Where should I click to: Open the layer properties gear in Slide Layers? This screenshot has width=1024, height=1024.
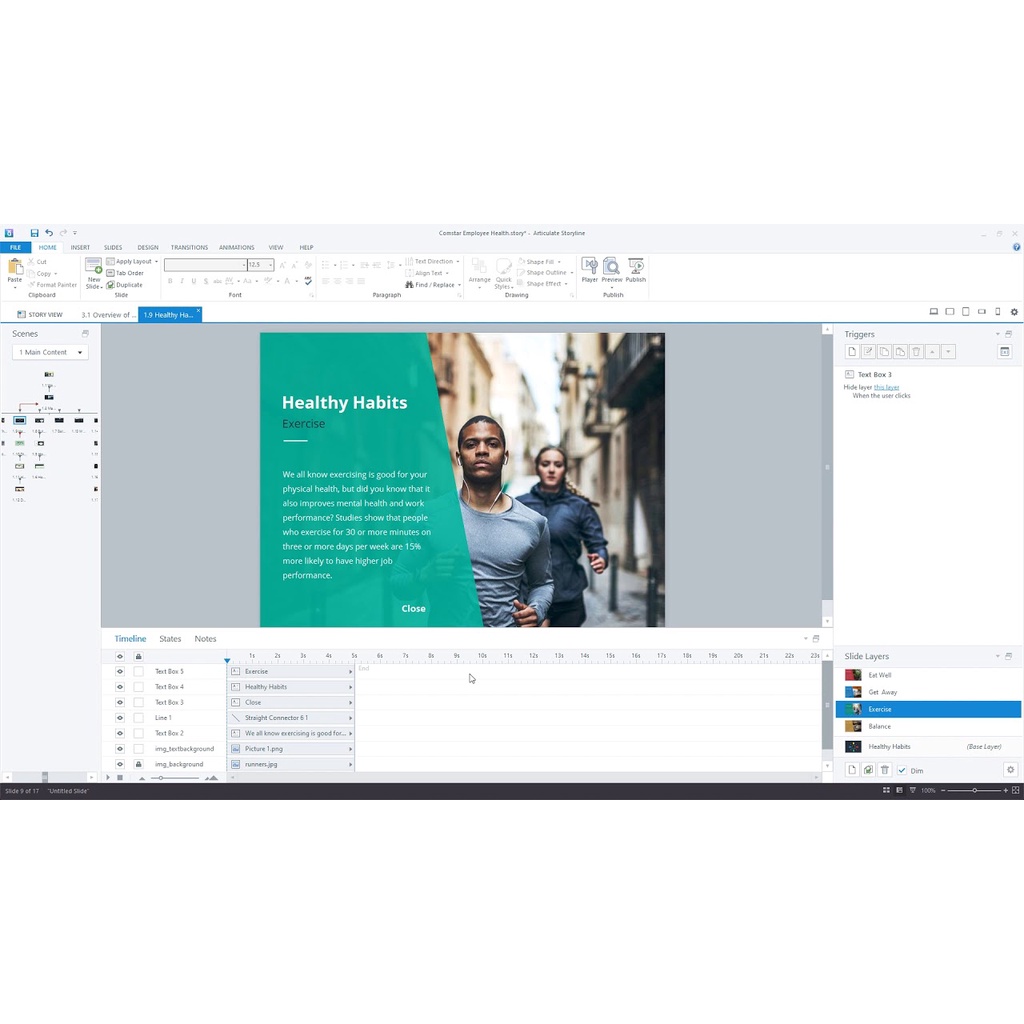[x=1010, y=770]
